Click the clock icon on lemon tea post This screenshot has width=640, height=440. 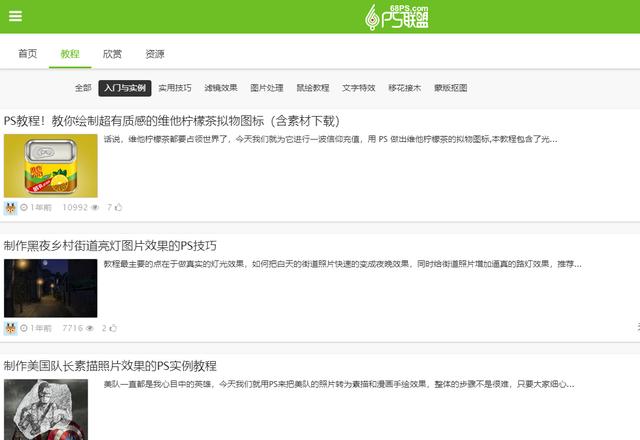click(24, 207)
